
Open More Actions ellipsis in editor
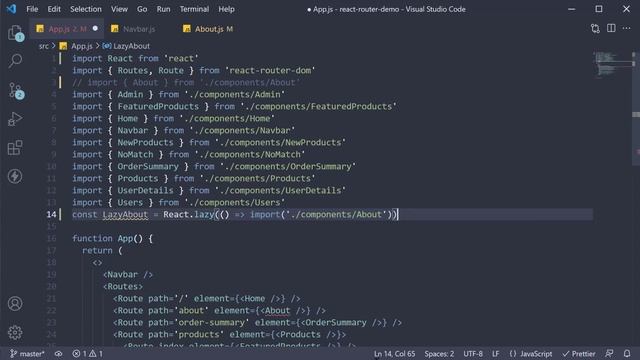627,28
